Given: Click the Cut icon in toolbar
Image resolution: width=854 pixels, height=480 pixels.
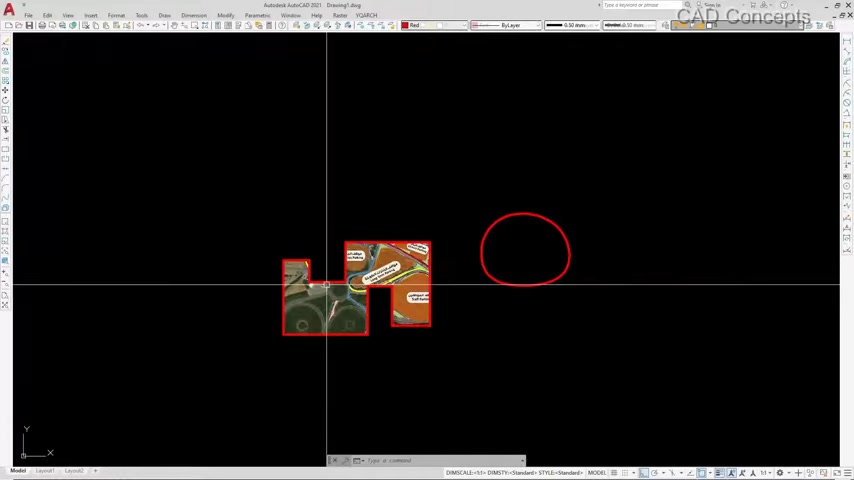Looking at the screenshot, I should [86, 26].
